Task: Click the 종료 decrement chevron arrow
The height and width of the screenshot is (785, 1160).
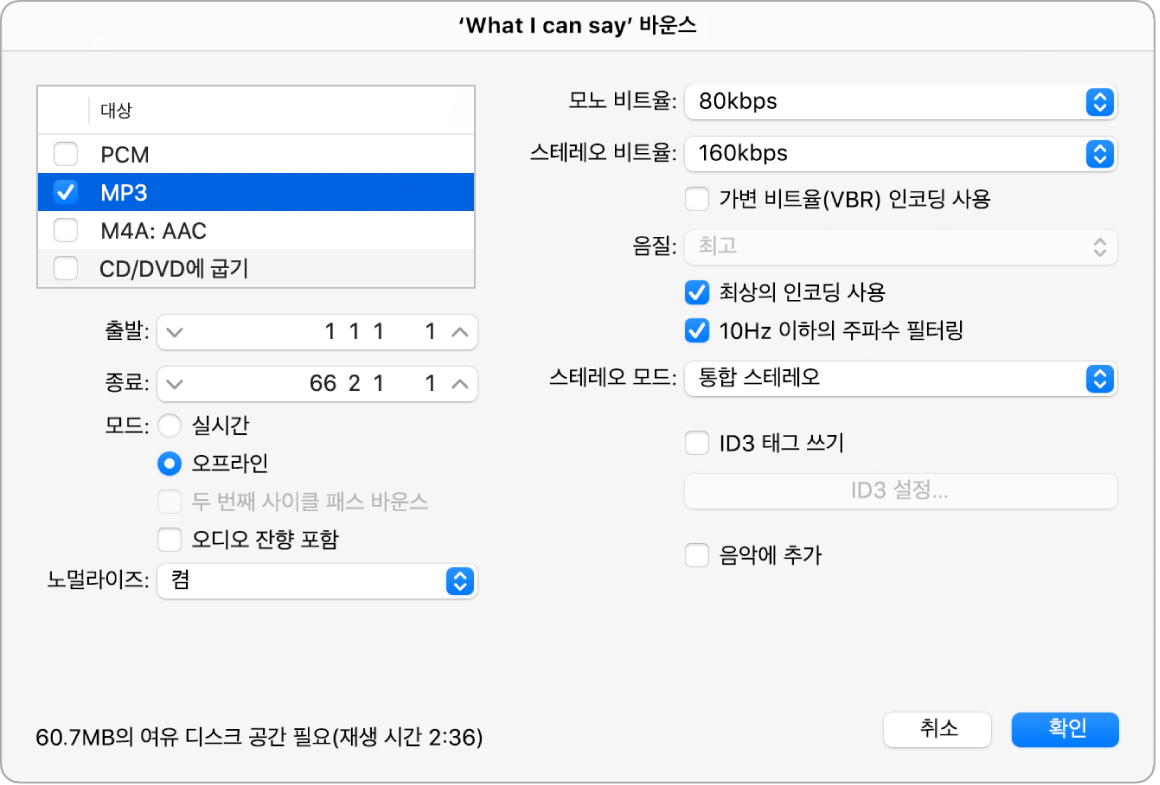Action: (175, 384)
